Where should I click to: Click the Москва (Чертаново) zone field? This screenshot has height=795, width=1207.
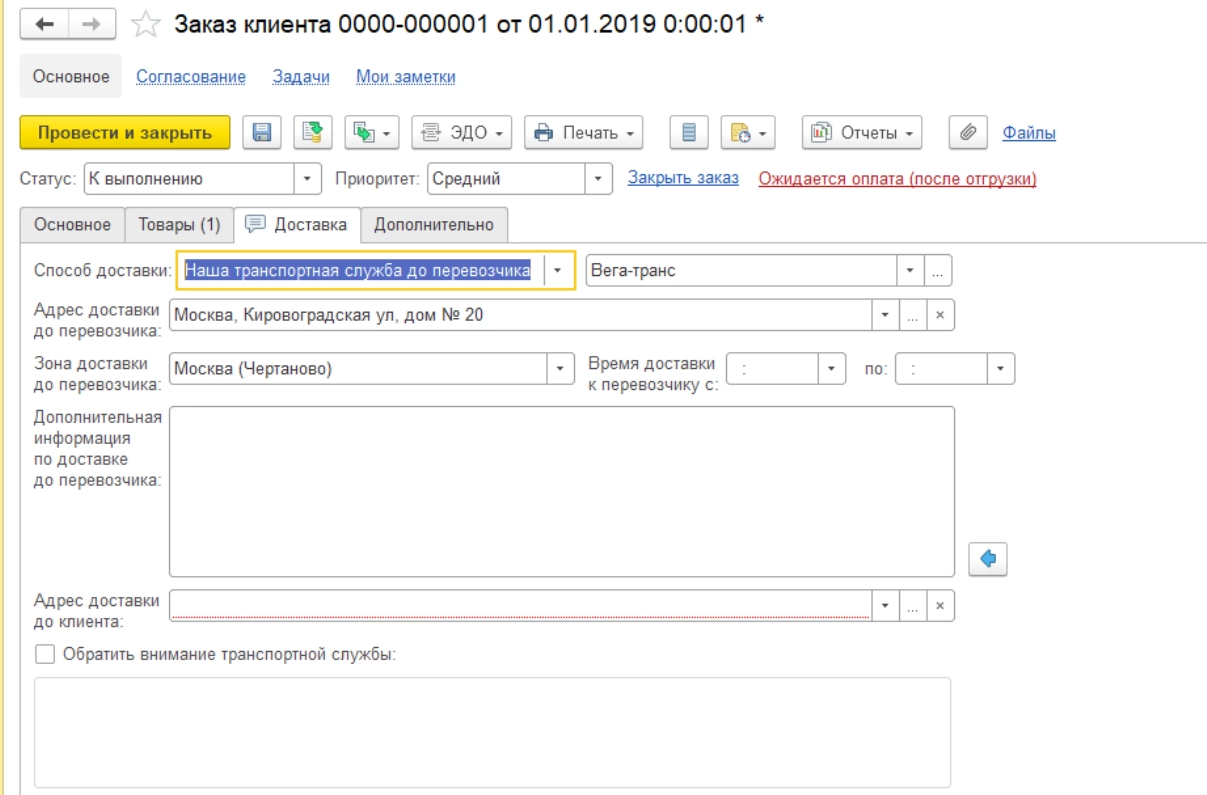tap(358, 369)
